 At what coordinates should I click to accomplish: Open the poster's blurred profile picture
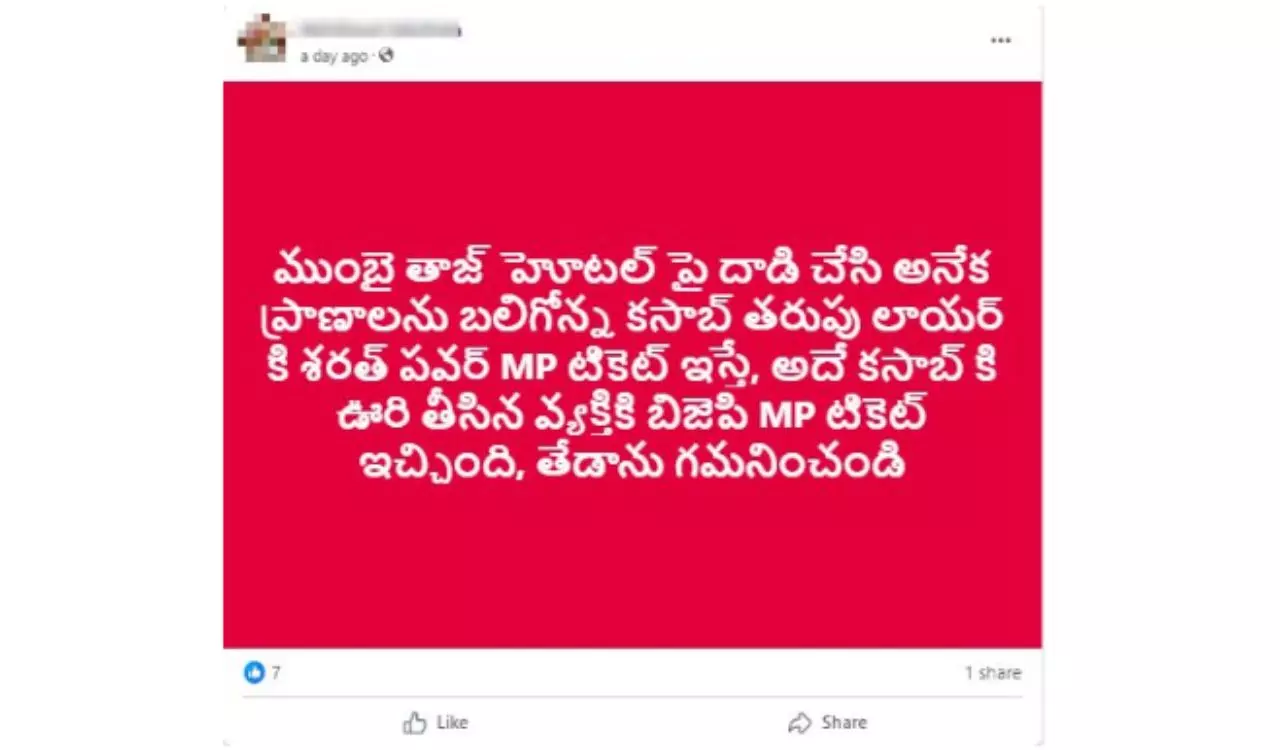point(263,38)
